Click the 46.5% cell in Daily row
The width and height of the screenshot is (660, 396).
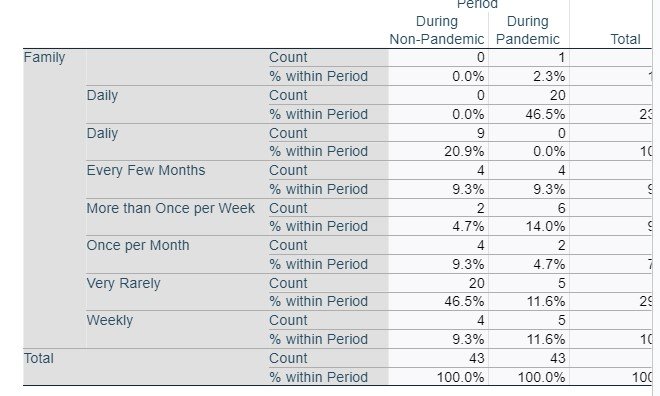[545, 114]
